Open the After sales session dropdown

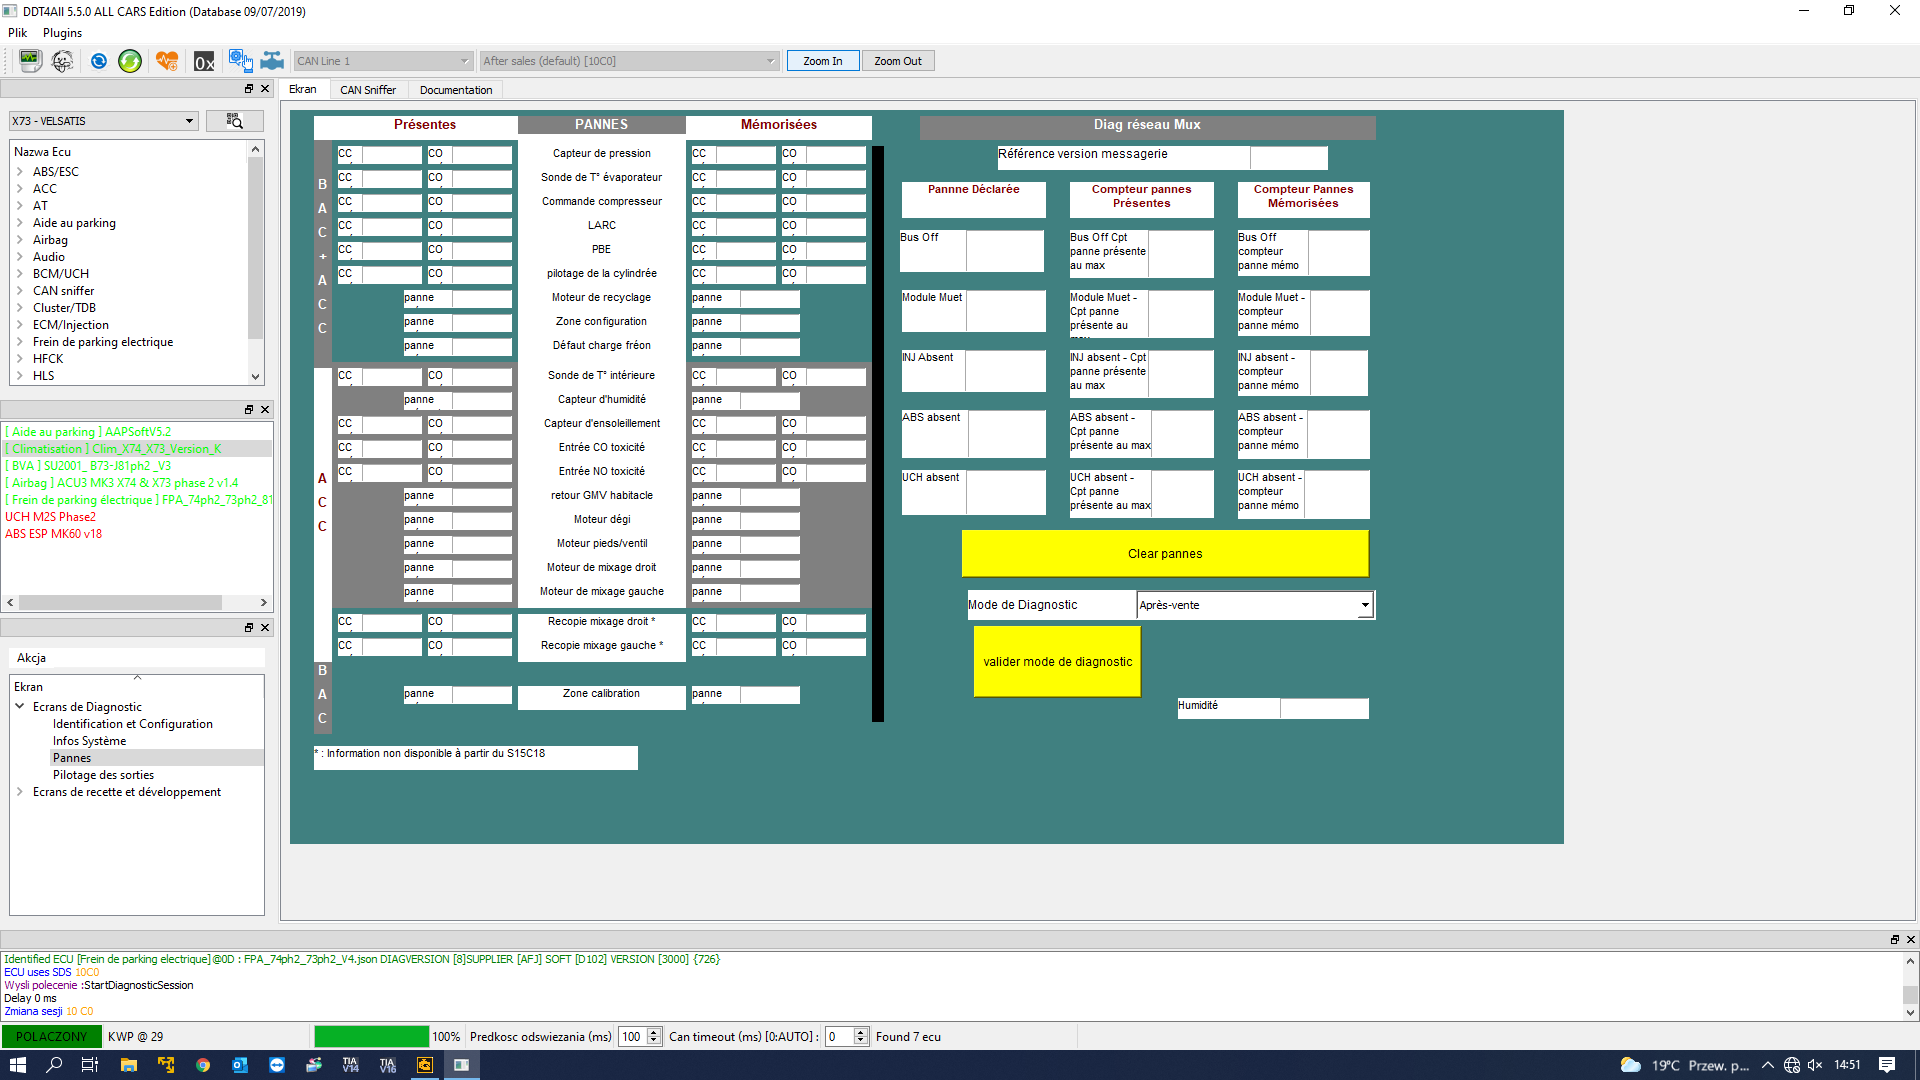pos(629,61)
